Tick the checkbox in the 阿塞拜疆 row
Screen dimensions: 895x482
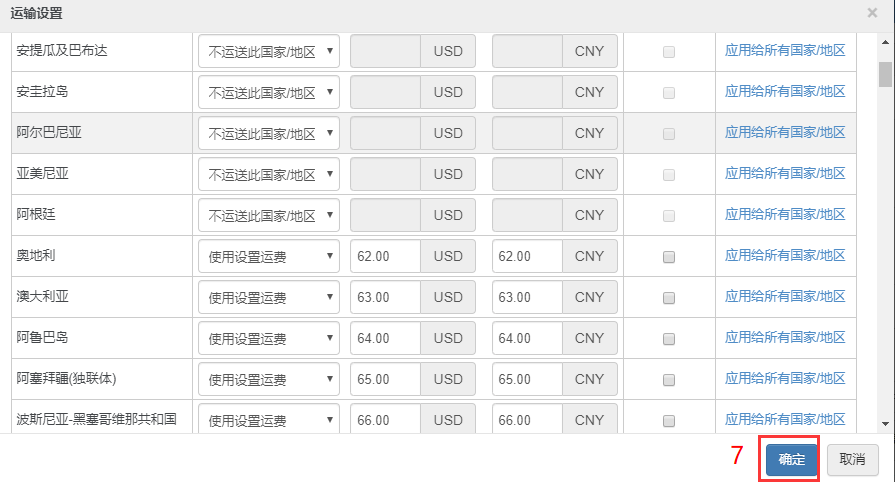(x=668, y=380)
